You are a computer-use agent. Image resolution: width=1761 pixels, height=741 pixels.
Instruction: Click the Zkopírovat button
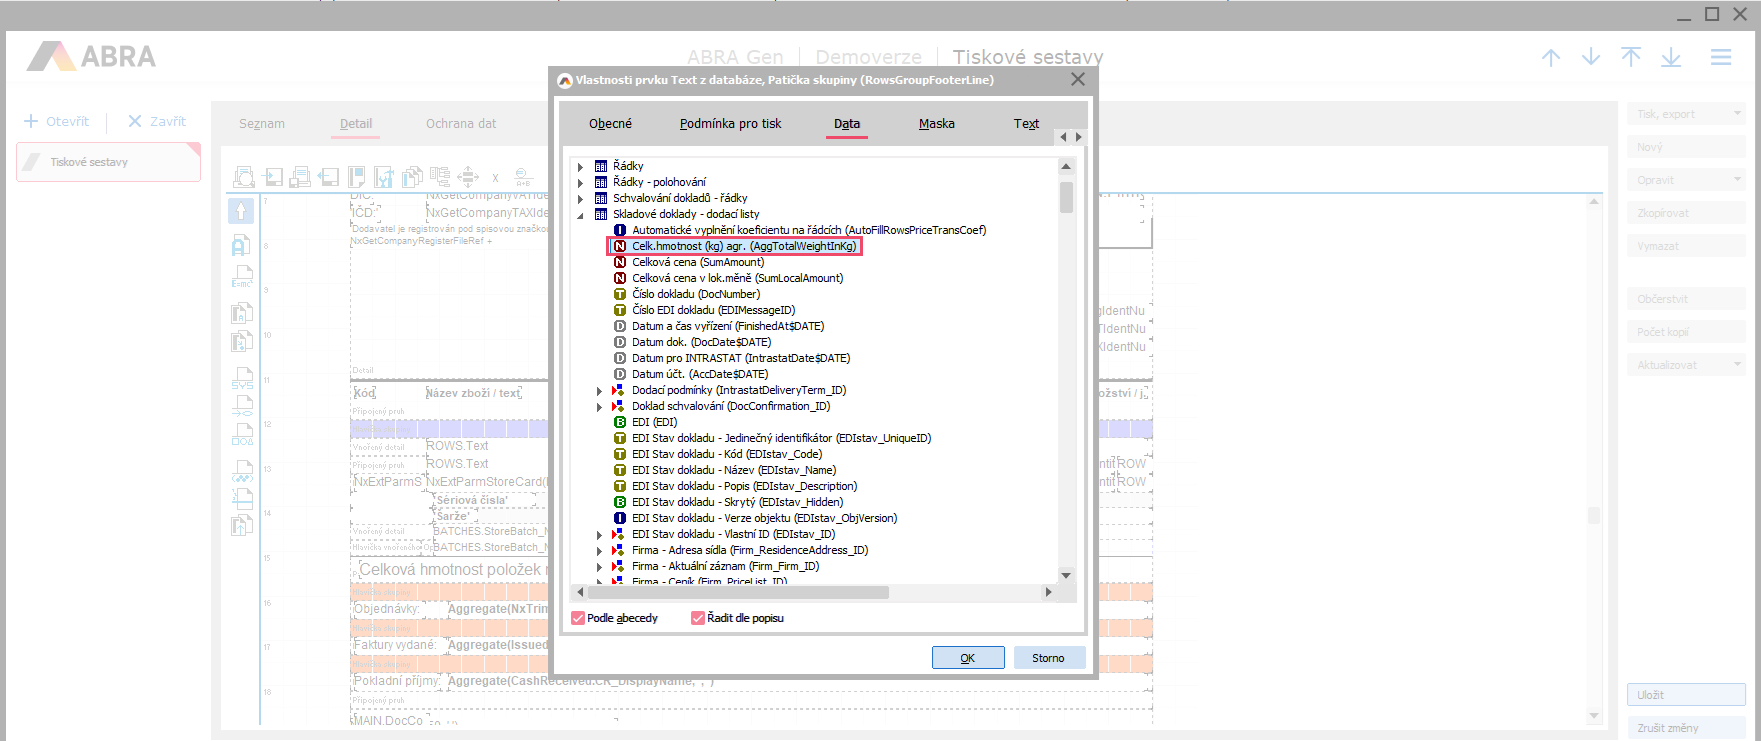(x=1686, y=213)
